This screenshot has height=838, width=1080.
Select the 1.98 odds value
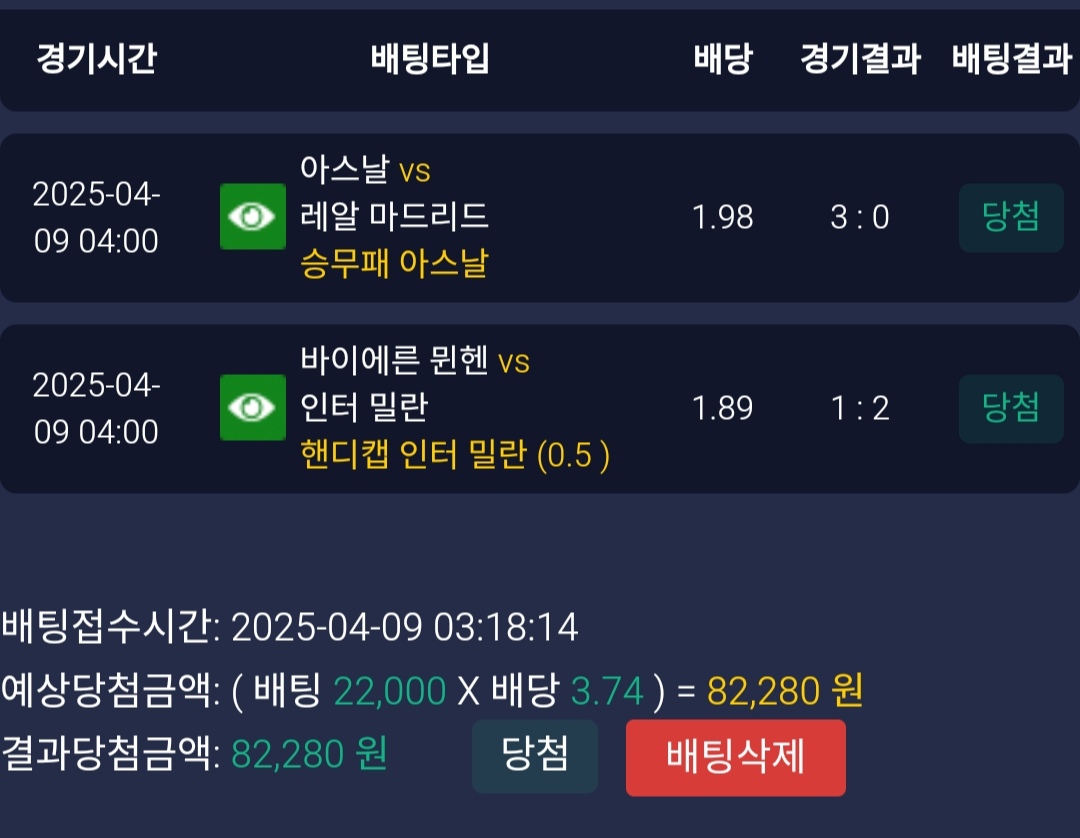click(723, 217)
